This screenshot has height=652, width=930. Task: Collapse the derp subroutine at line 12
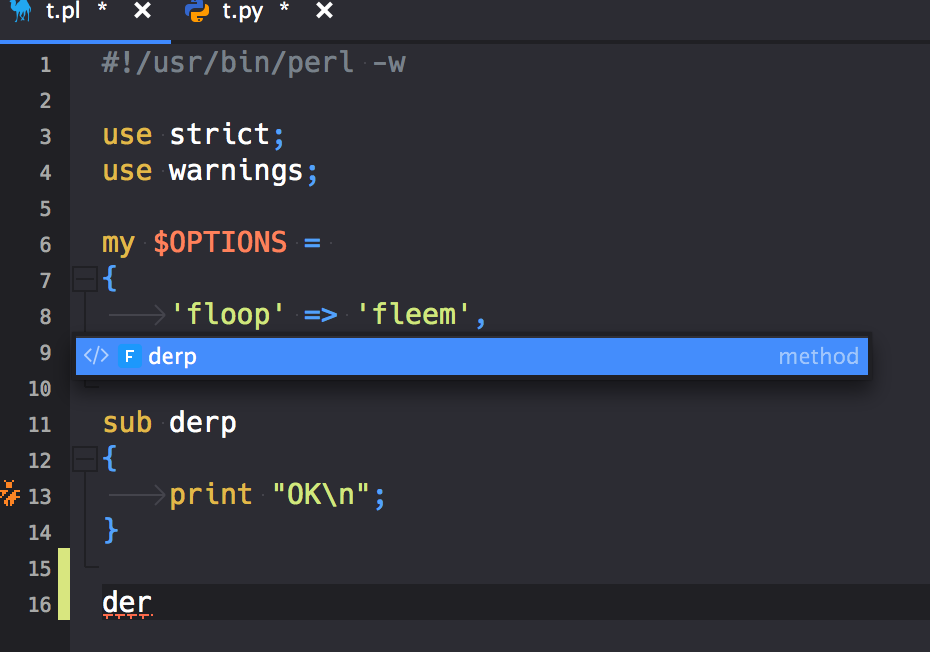point(85,458)
